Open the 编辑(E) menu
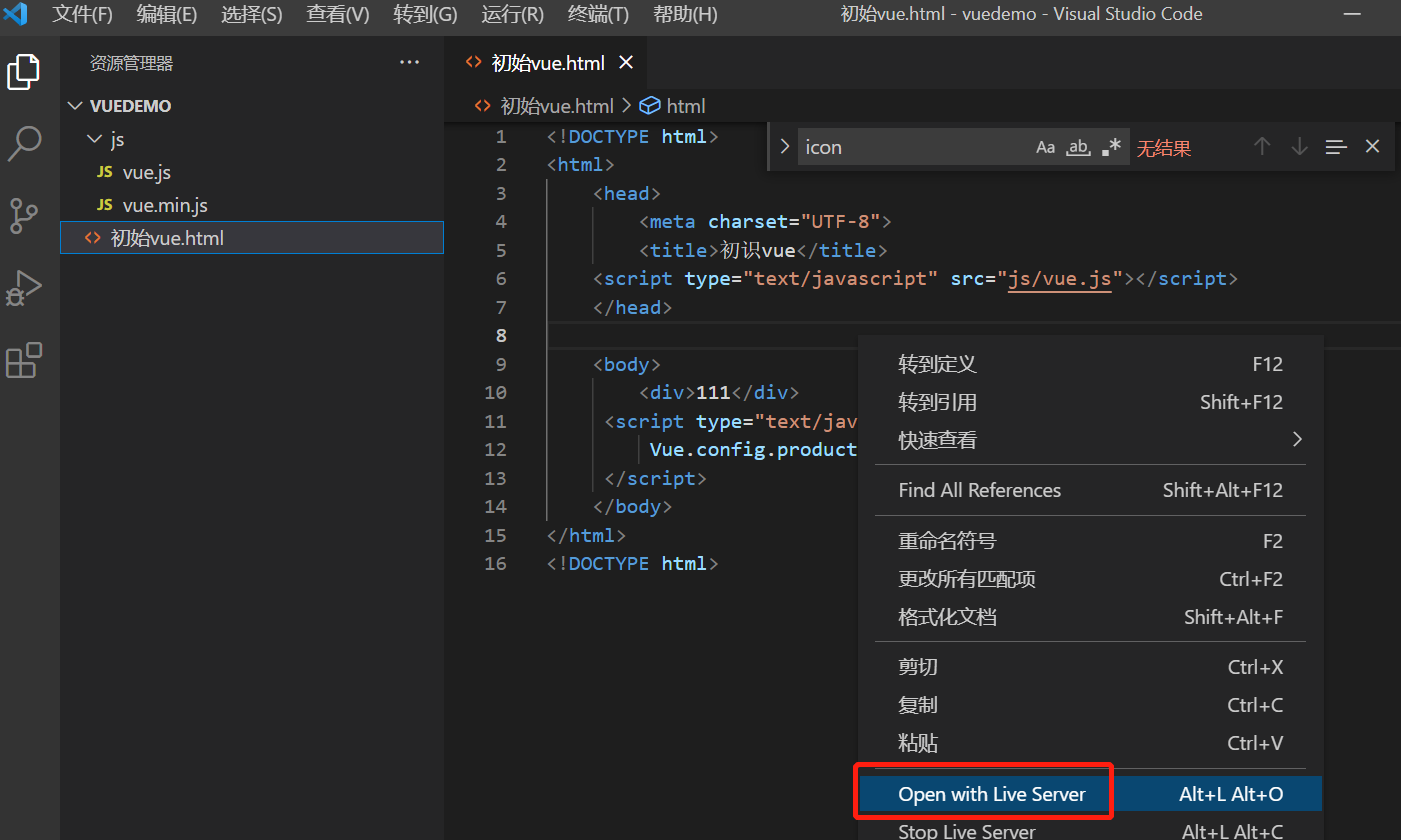The image size is (1401, 840). 167,14
